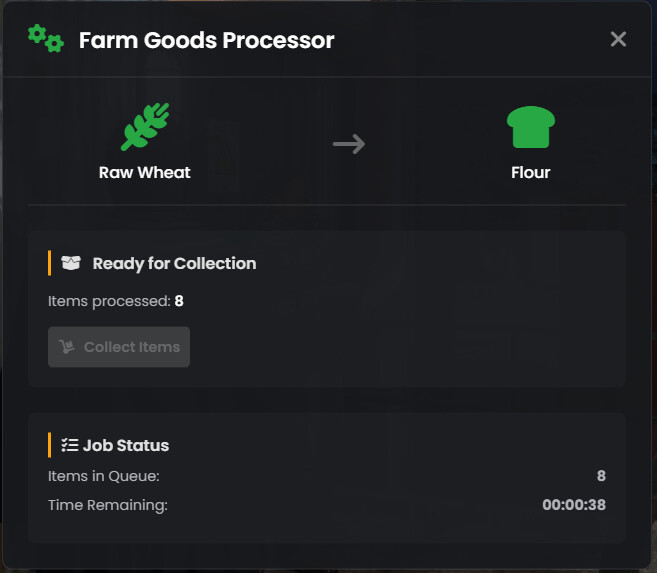Click the cart icon in Collect Items button

coord(68,347)
